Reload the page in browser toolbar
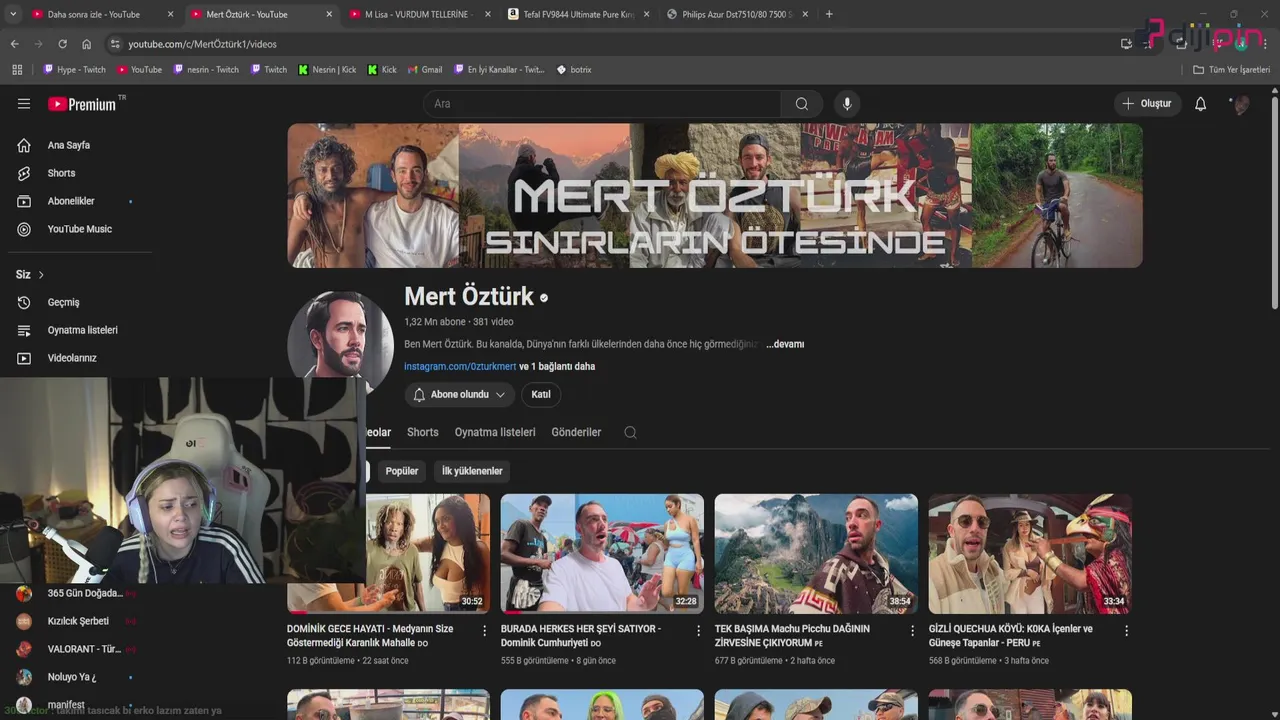This screenshot has height=720, width=1280. click(x=62, y=44)
